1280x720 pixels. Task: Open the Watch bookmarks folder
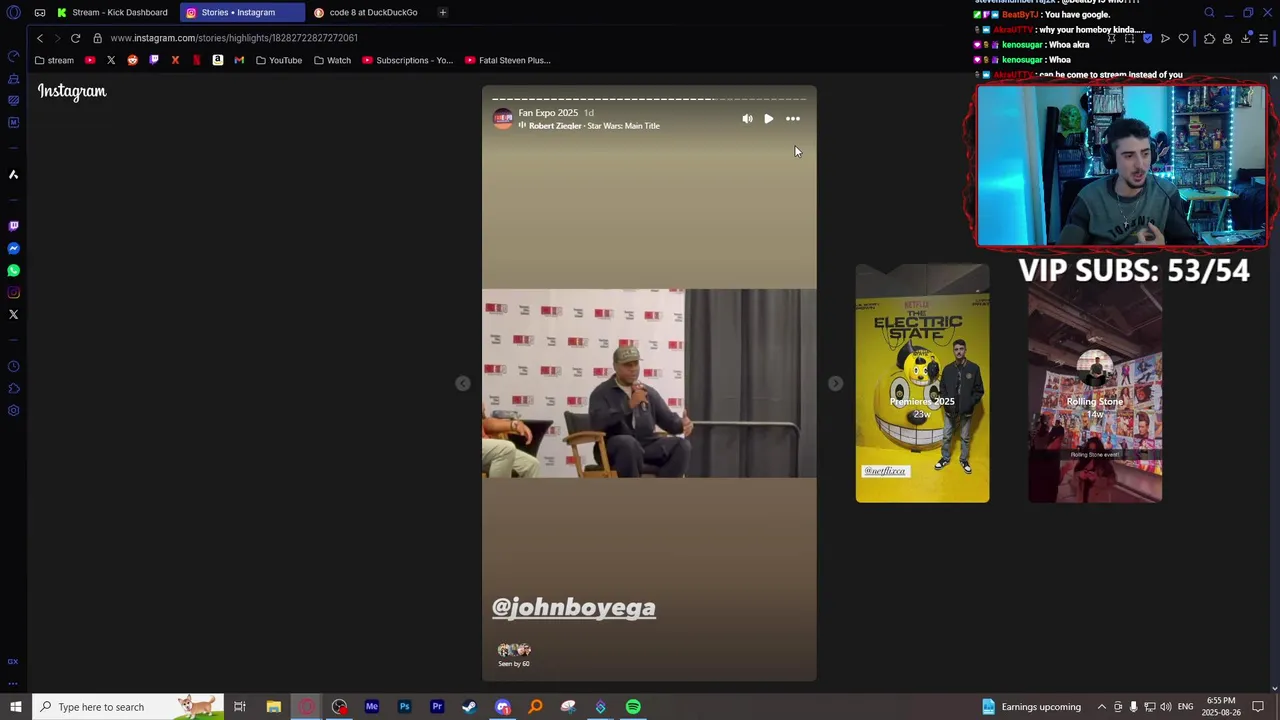coord(333,60)
